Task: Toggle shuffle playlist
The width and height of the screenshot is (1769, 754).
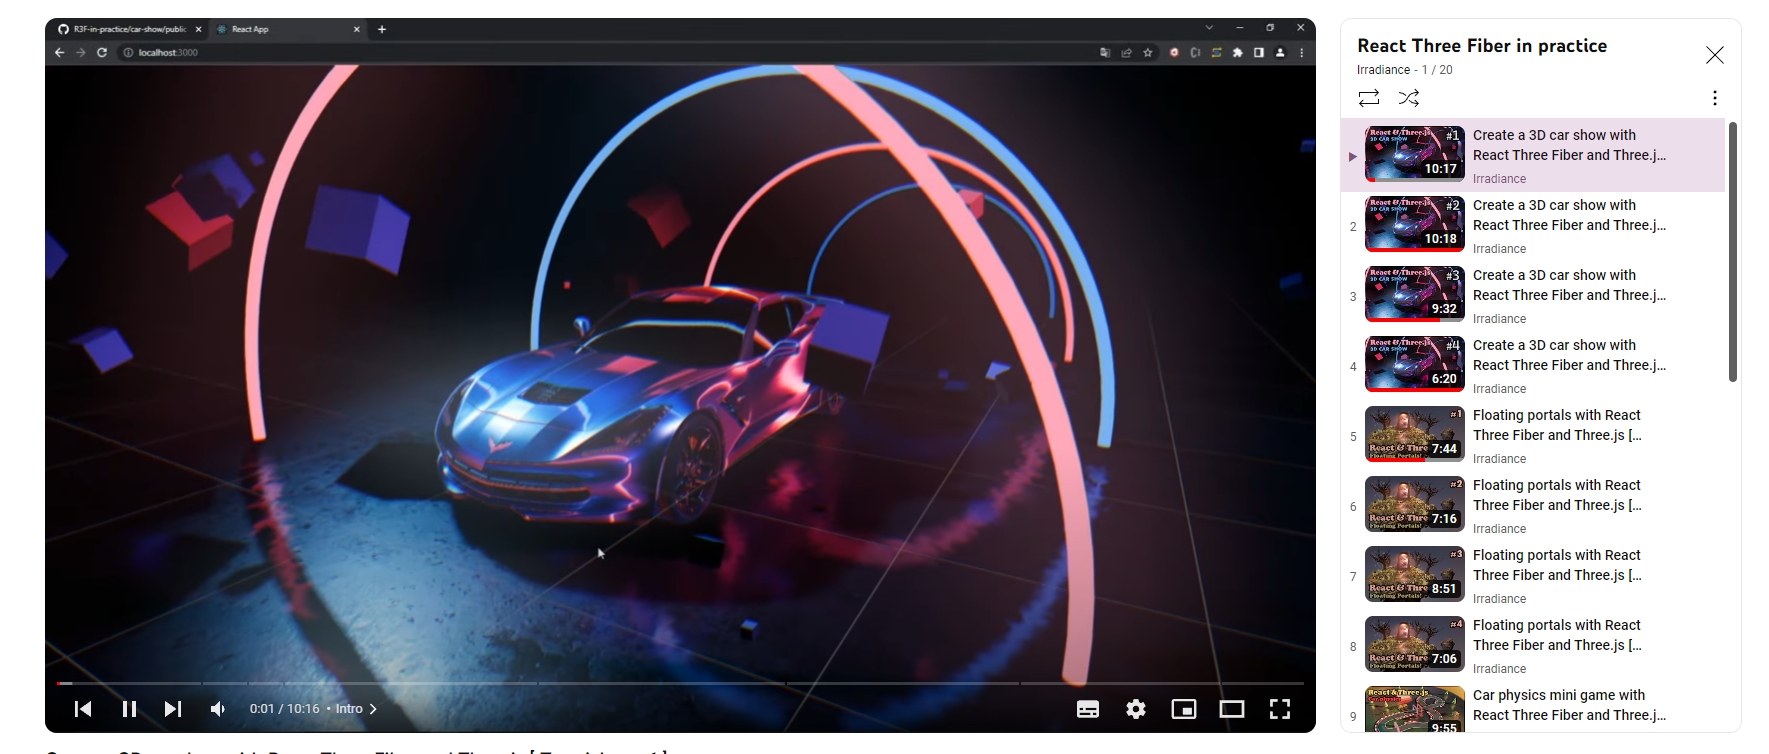Action: click(1409, 97)
